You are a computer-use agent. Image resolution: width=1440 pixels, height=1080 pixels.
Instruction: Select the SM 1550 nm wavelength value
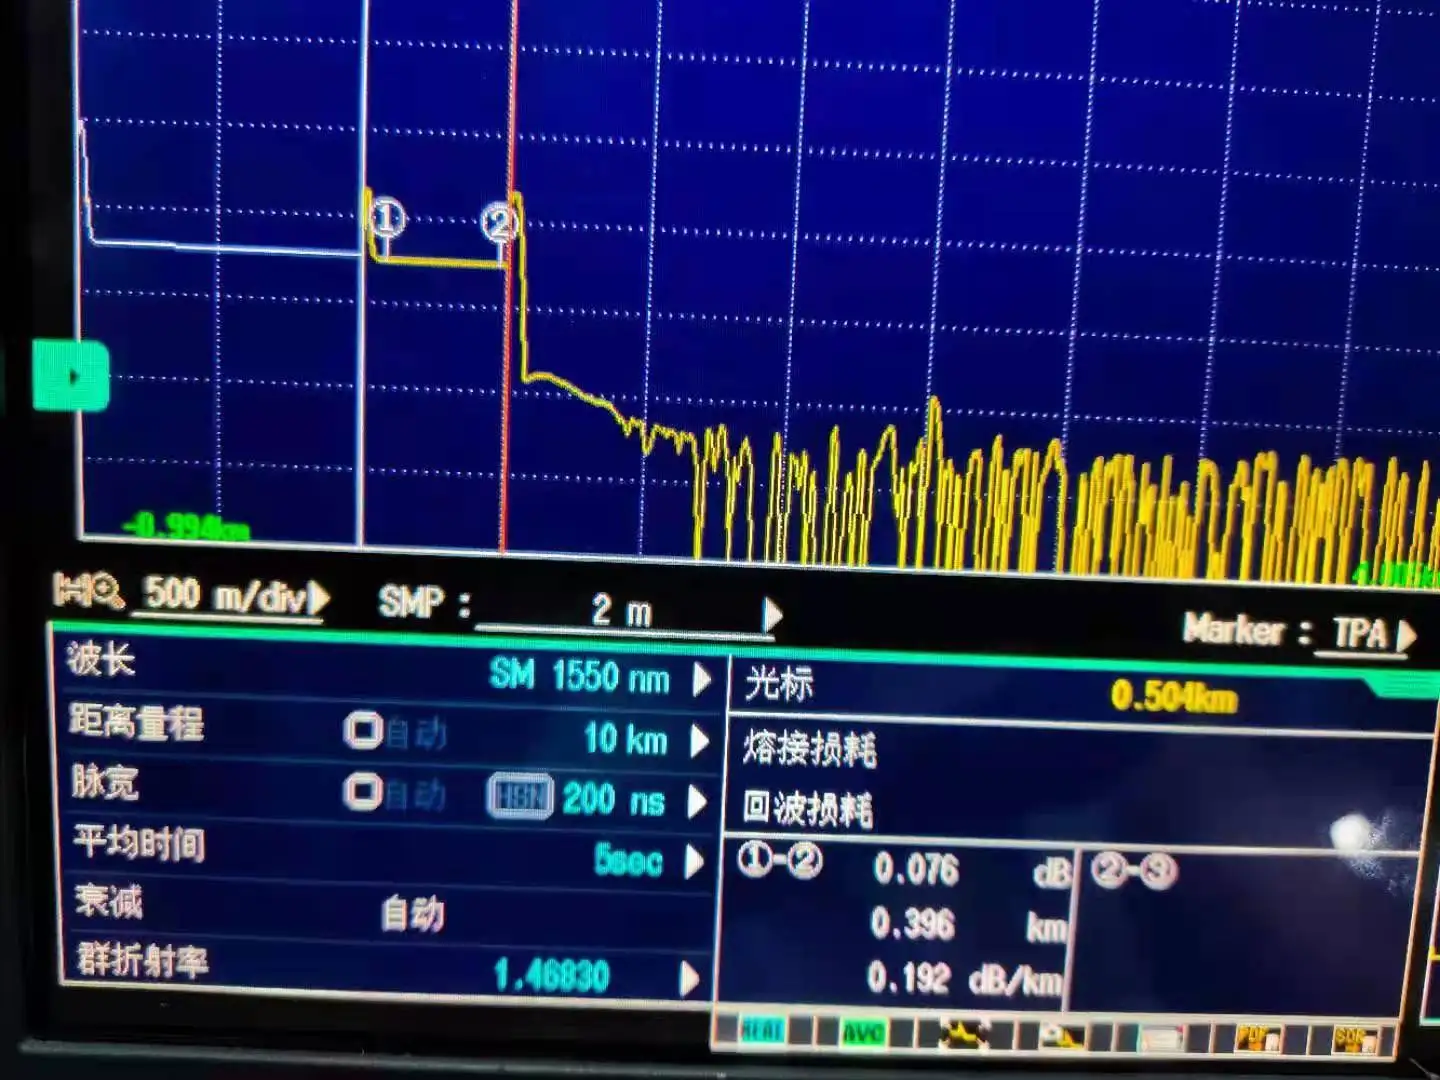579,677
